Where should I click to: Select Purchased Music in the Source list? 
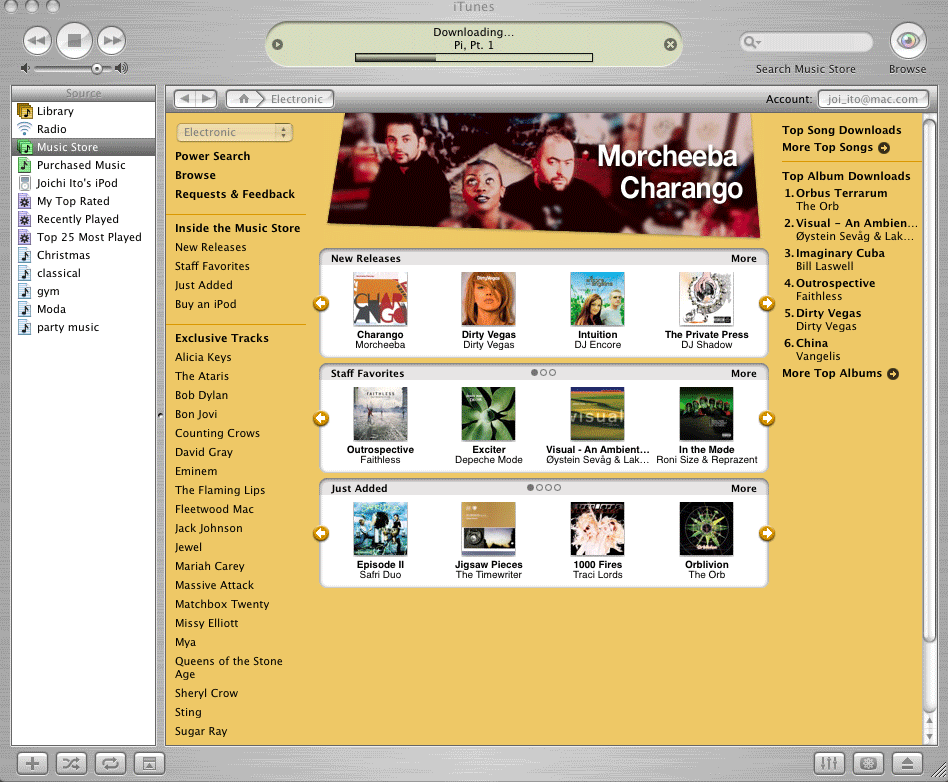click(x=81, y=165)
